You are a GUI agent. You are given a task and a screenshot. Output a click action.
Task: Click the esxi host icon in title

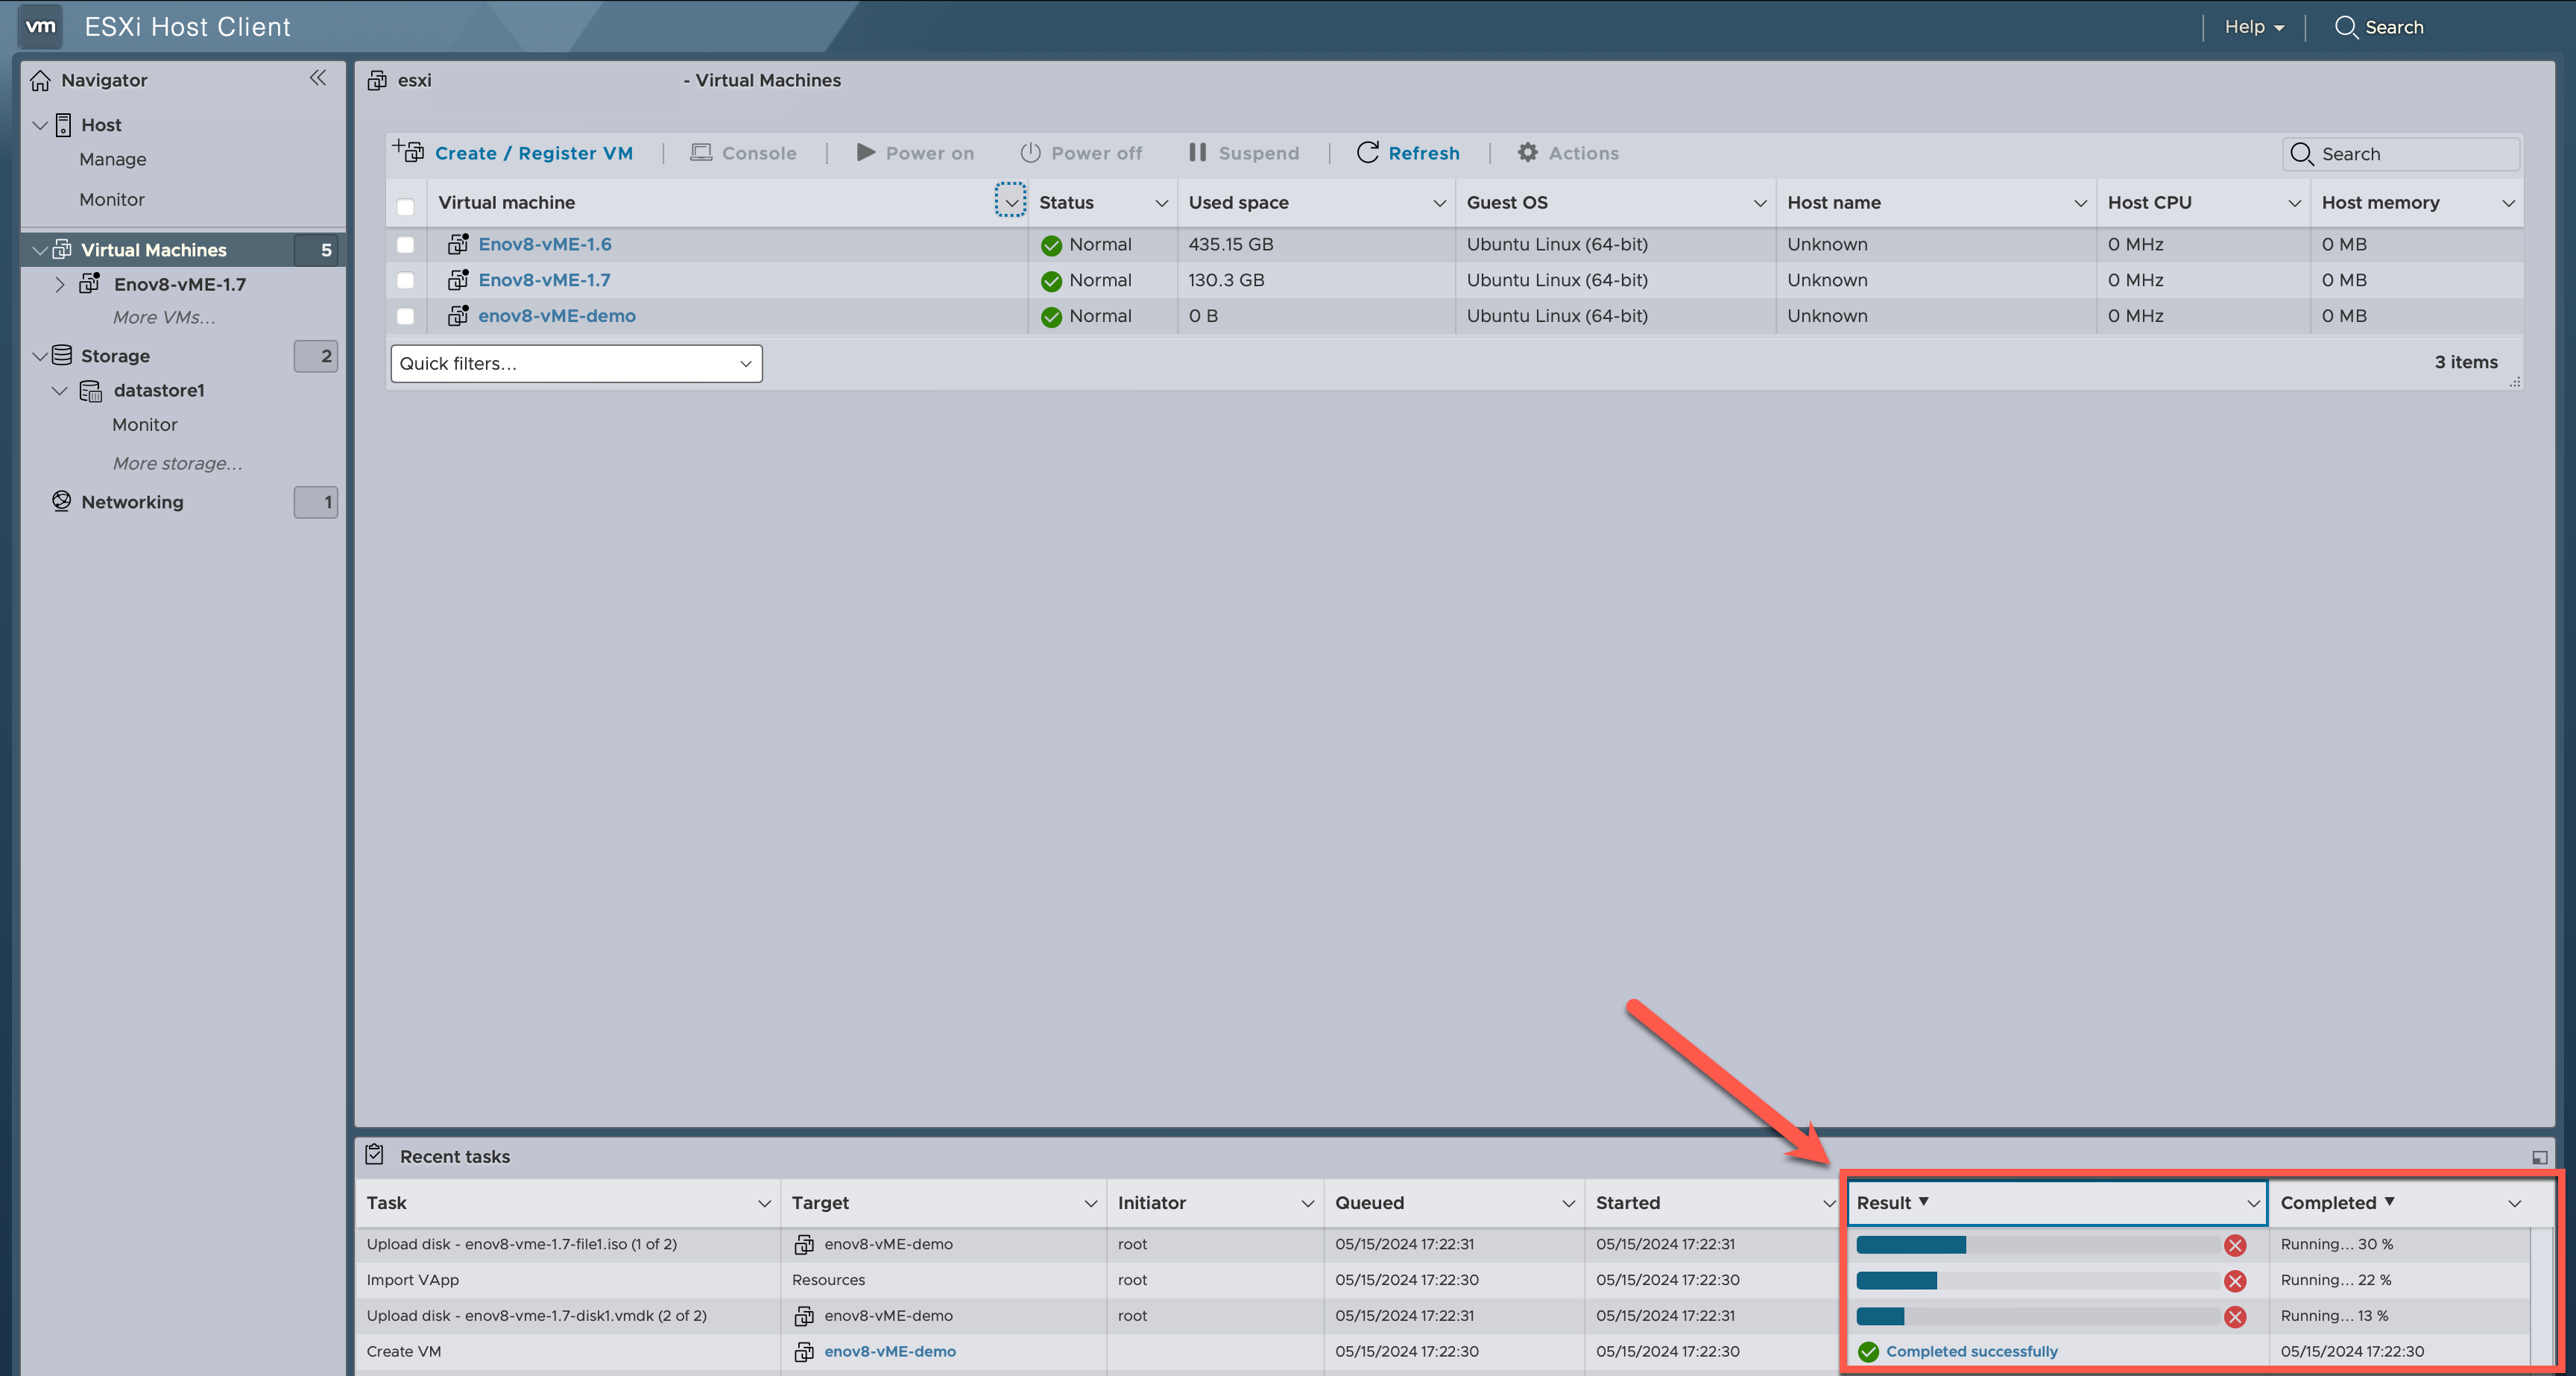(377, 80)
